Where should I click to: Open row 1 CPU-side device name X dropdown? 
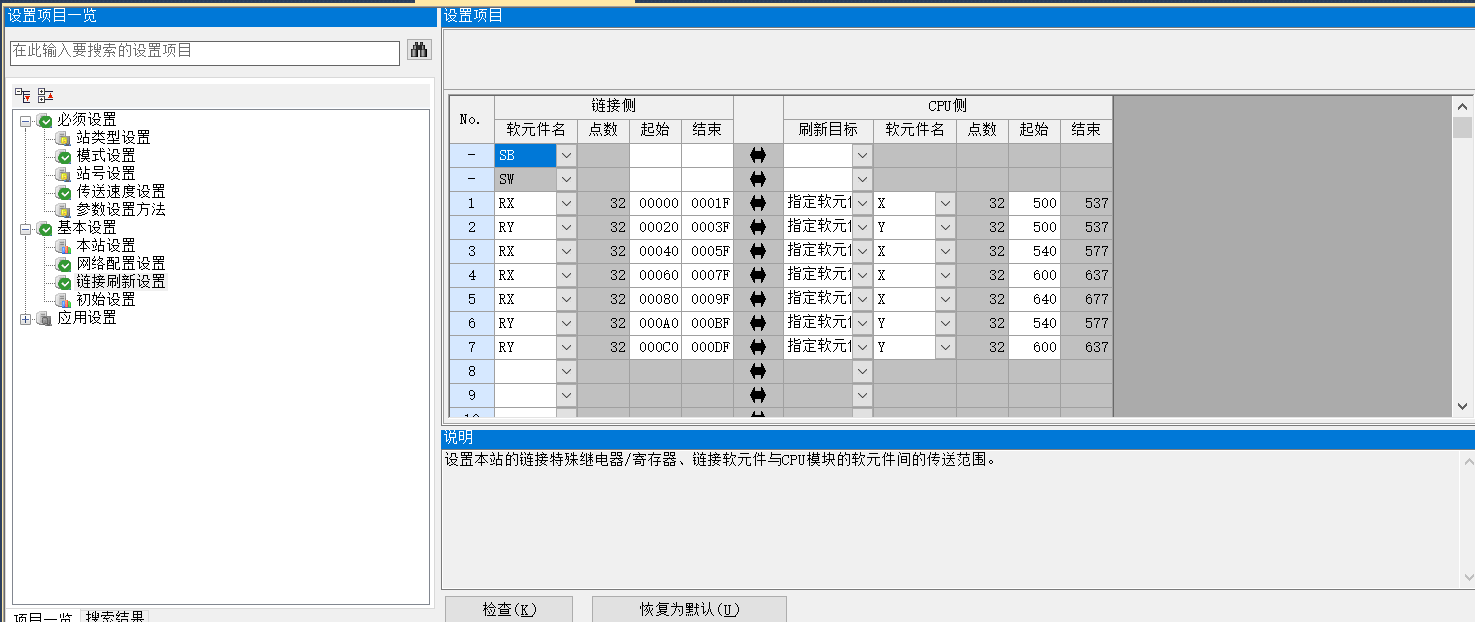click(945, 203)
